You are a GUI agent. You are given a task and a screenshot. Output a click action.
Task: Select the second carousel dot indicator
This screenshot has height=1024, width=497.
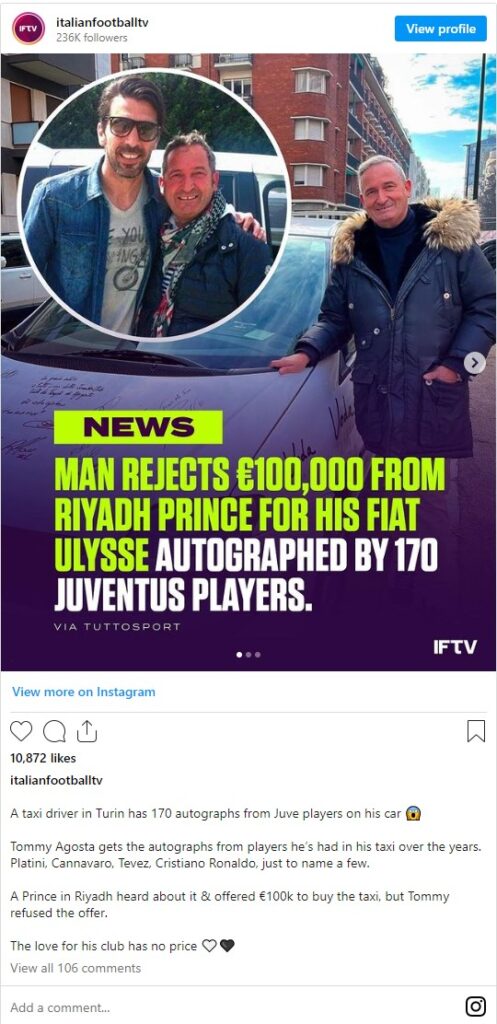[248, 654]
